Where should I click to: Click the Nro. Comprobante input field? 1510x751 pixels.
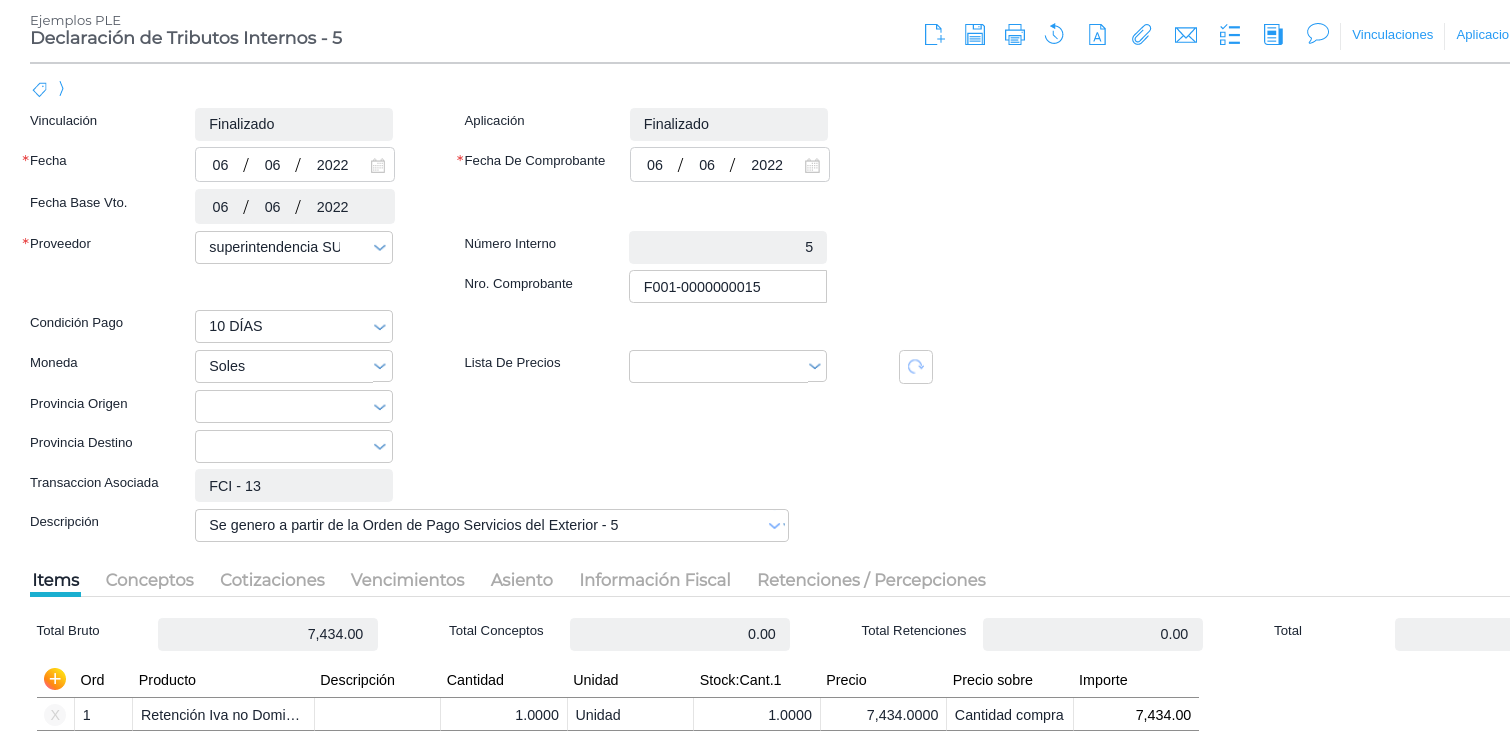(727, 287)
